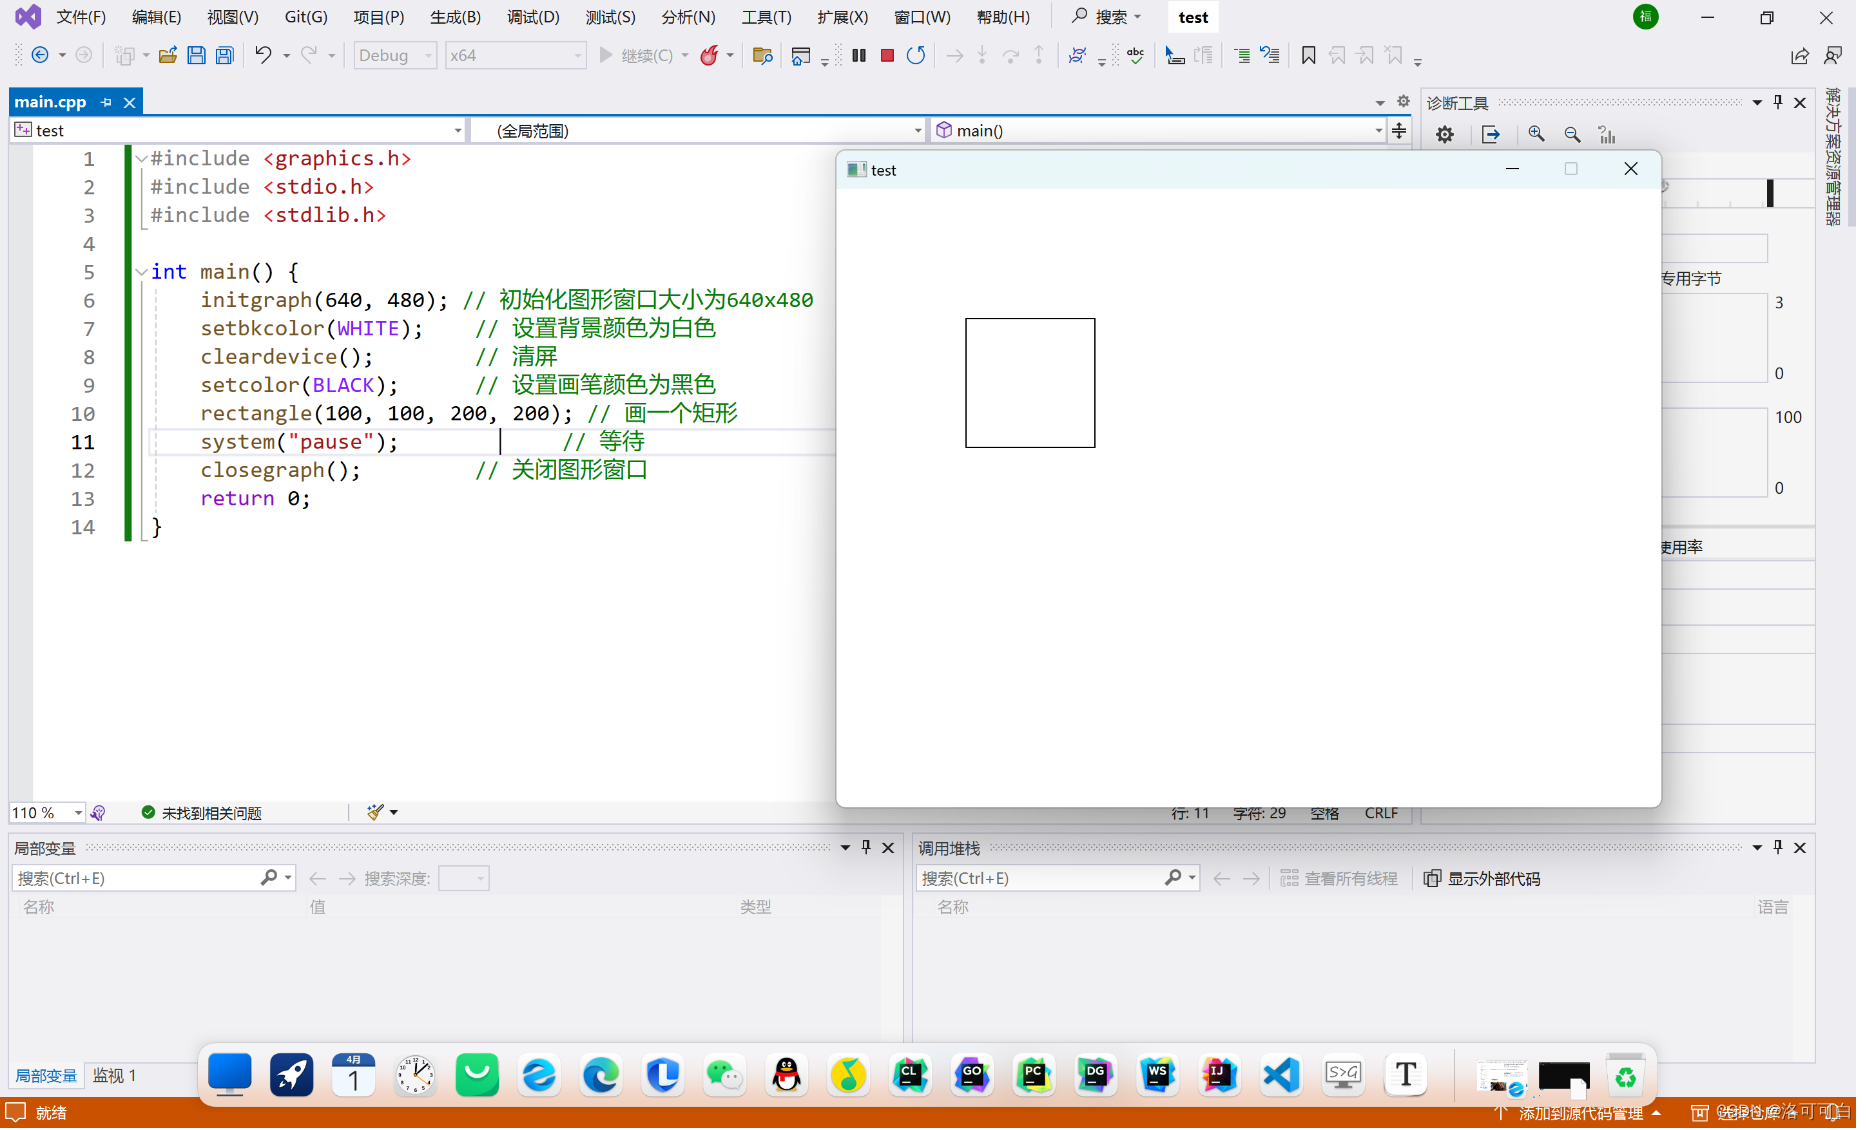
Task: Pin the main.cpp document tab
Action: click(105, 101)
